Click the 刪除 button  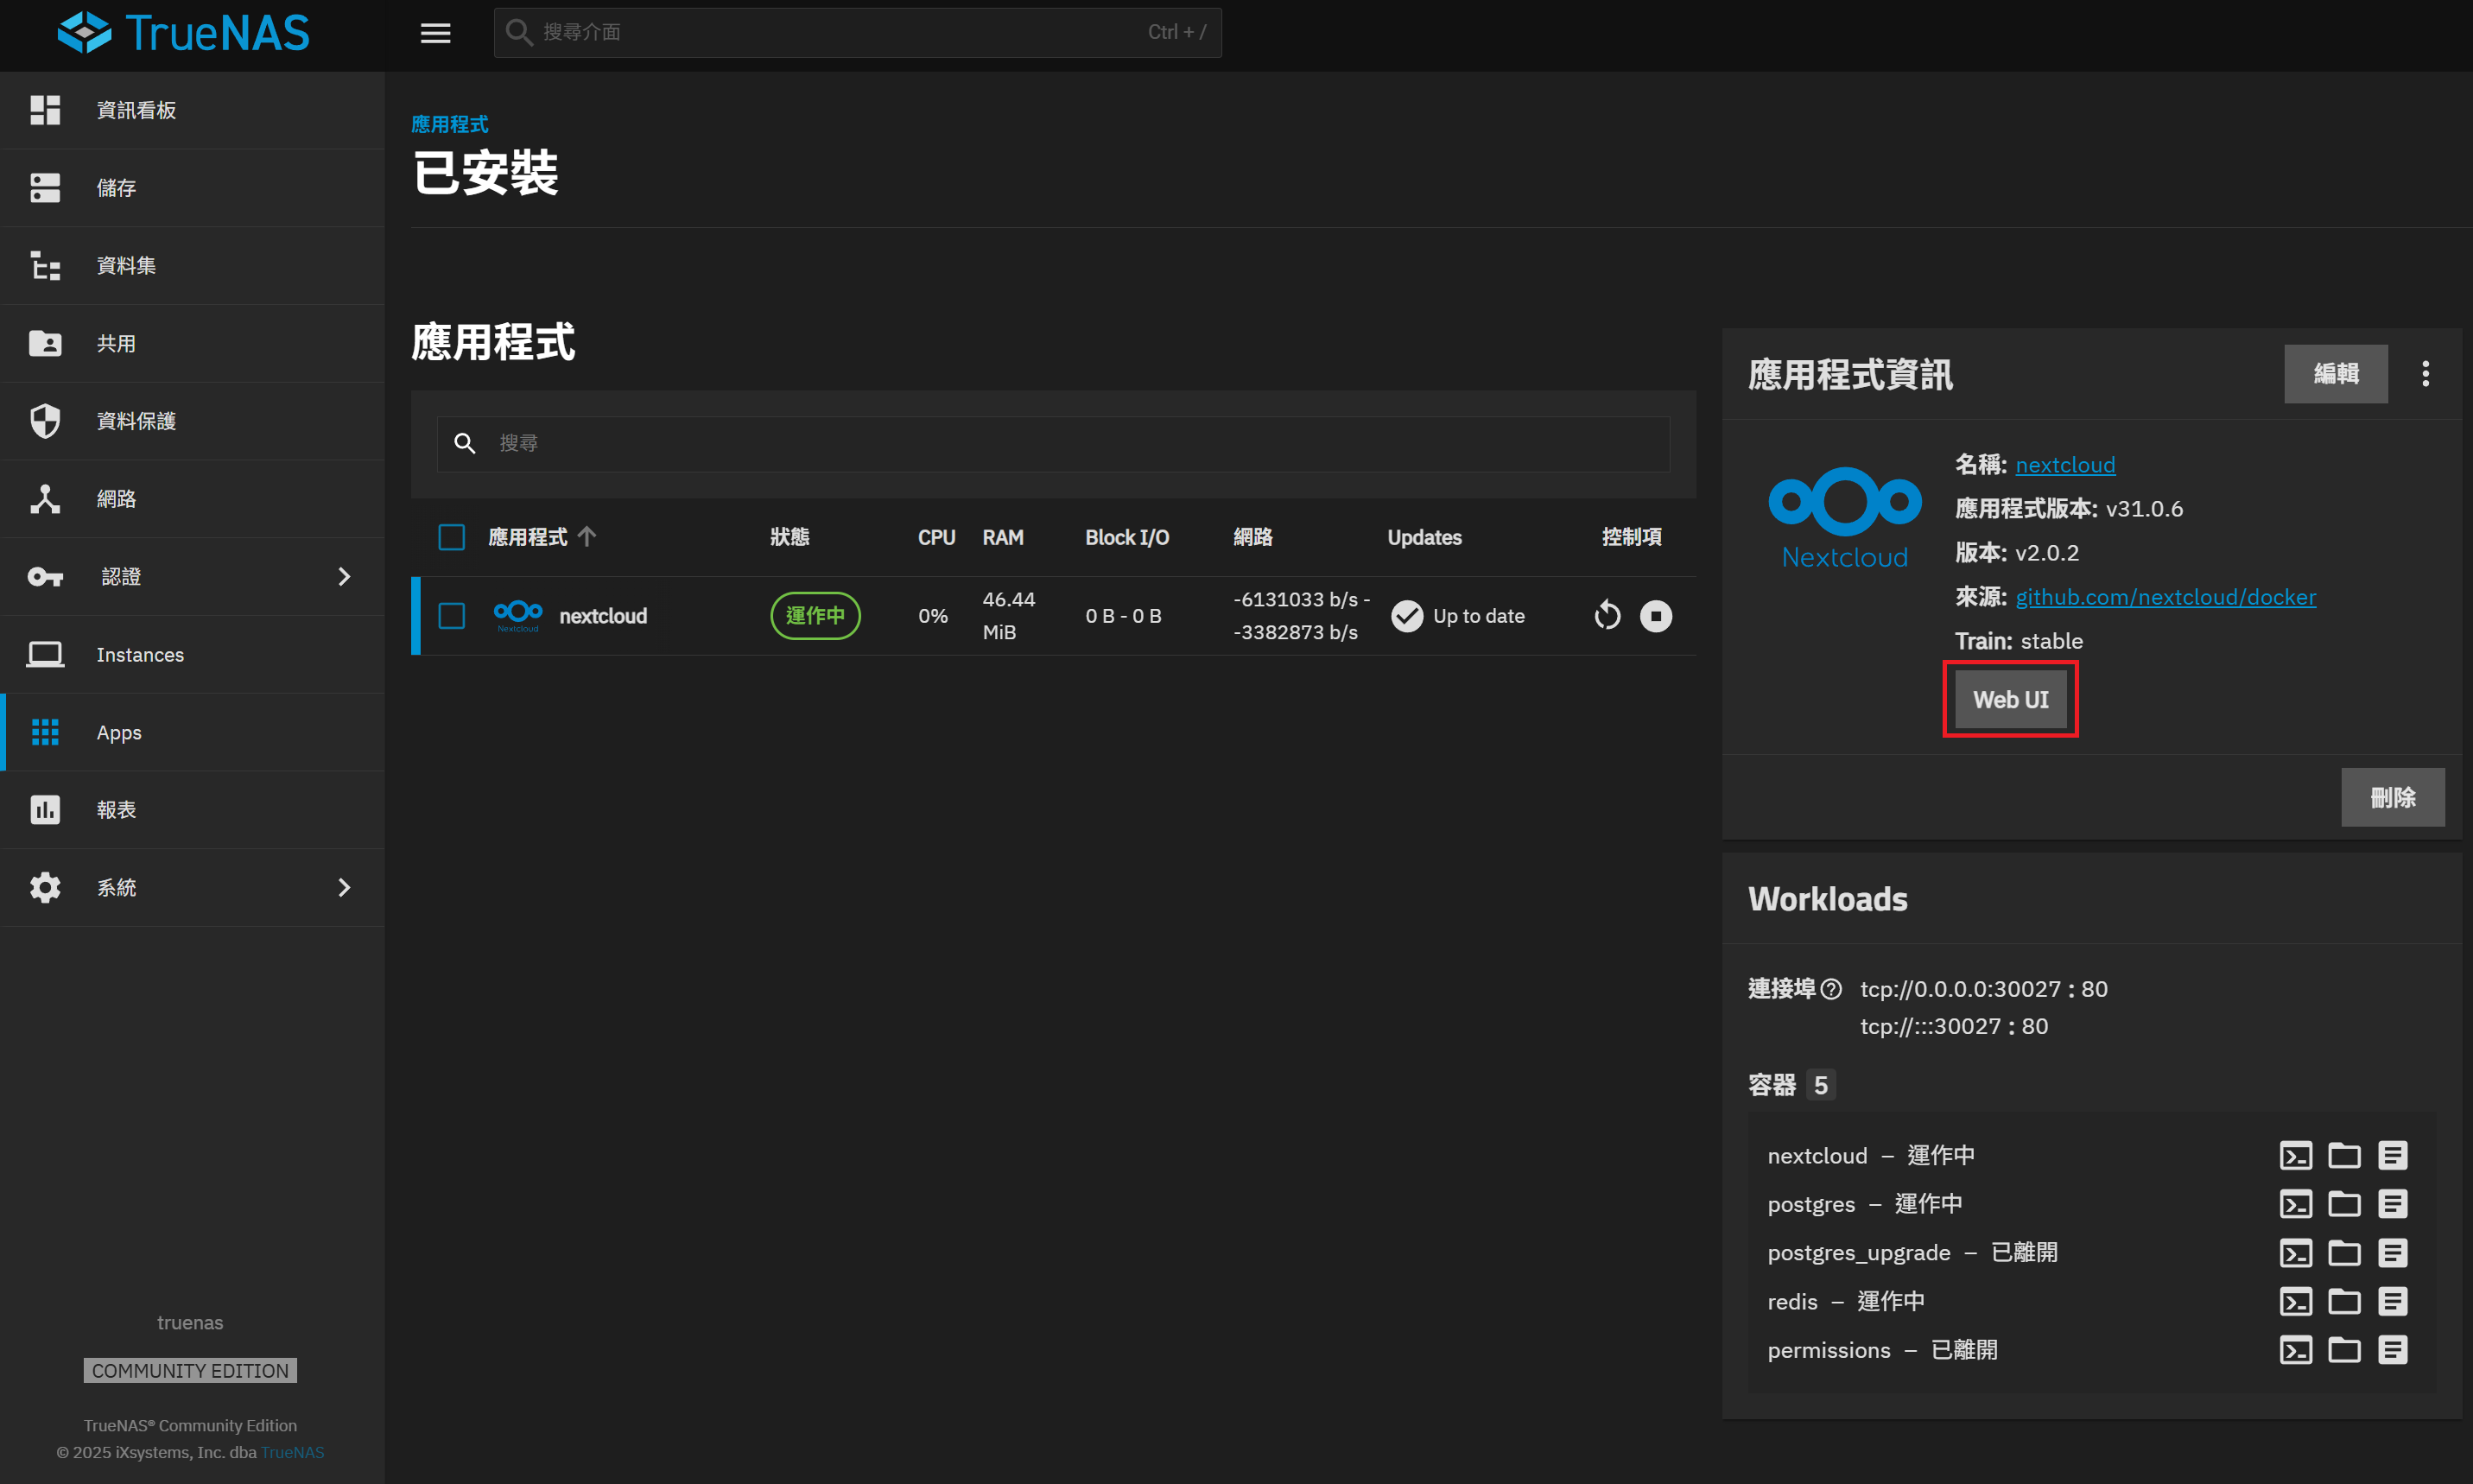2392,797
